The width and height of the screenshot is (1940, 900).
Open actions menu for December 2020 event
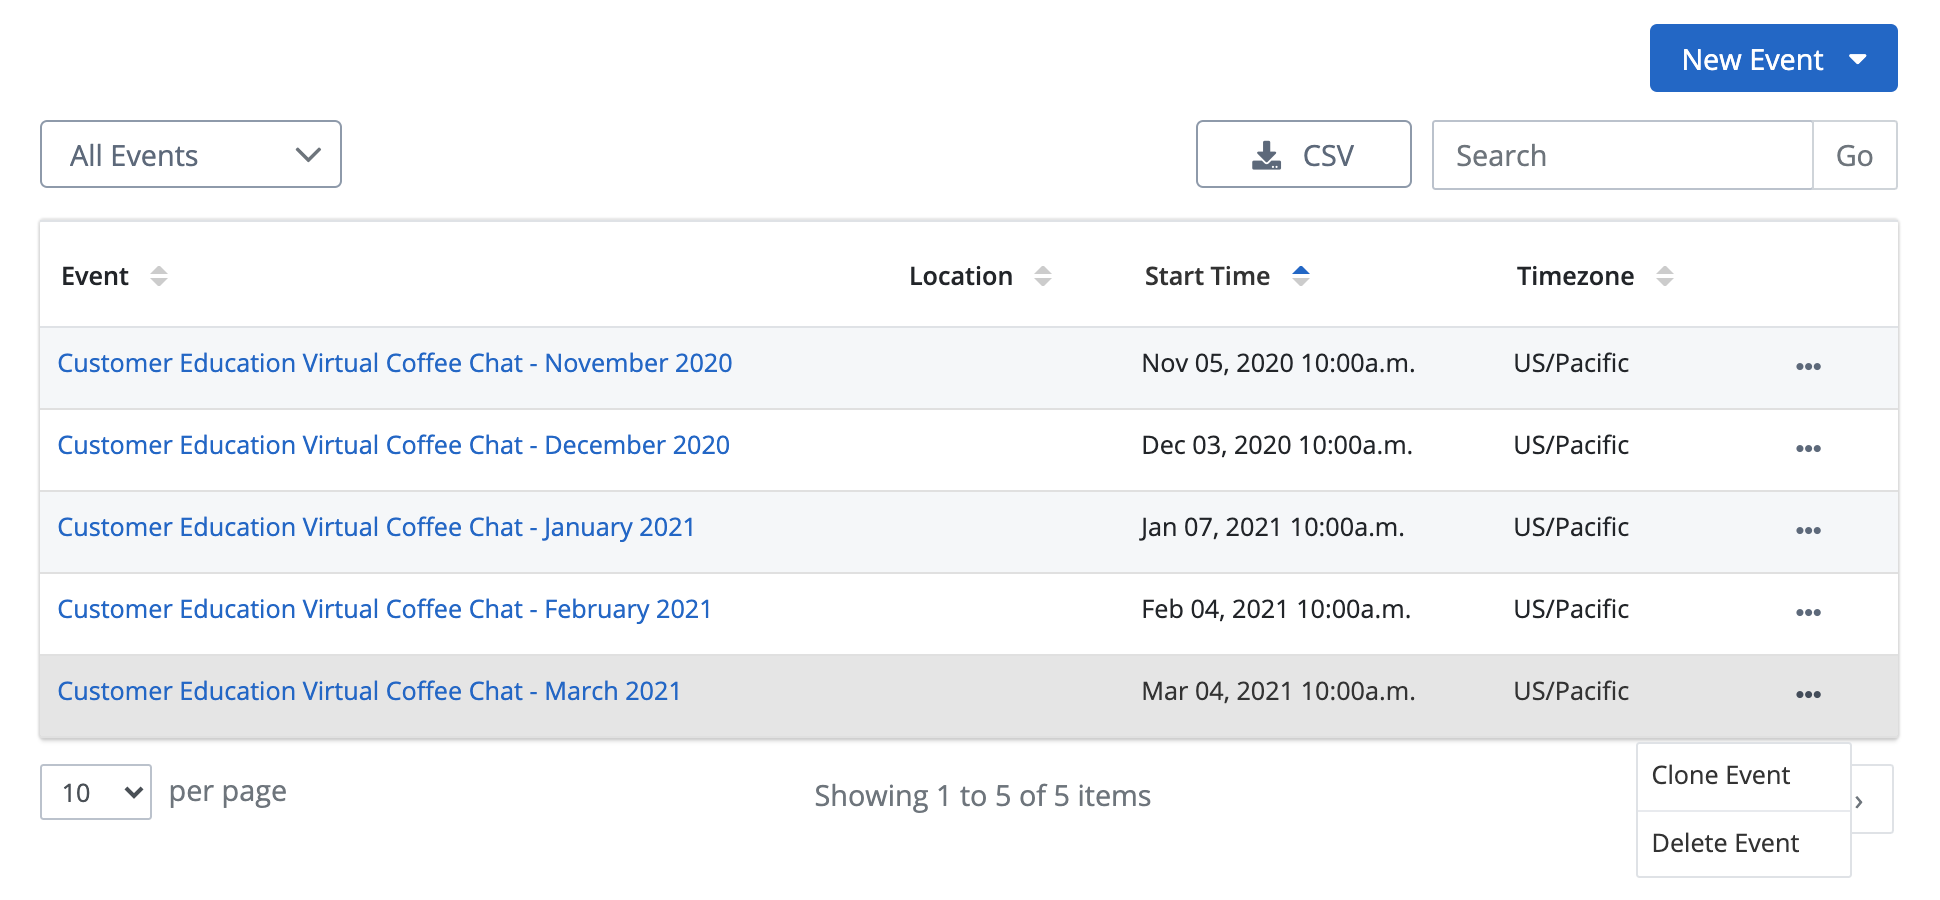[1808, 448]
